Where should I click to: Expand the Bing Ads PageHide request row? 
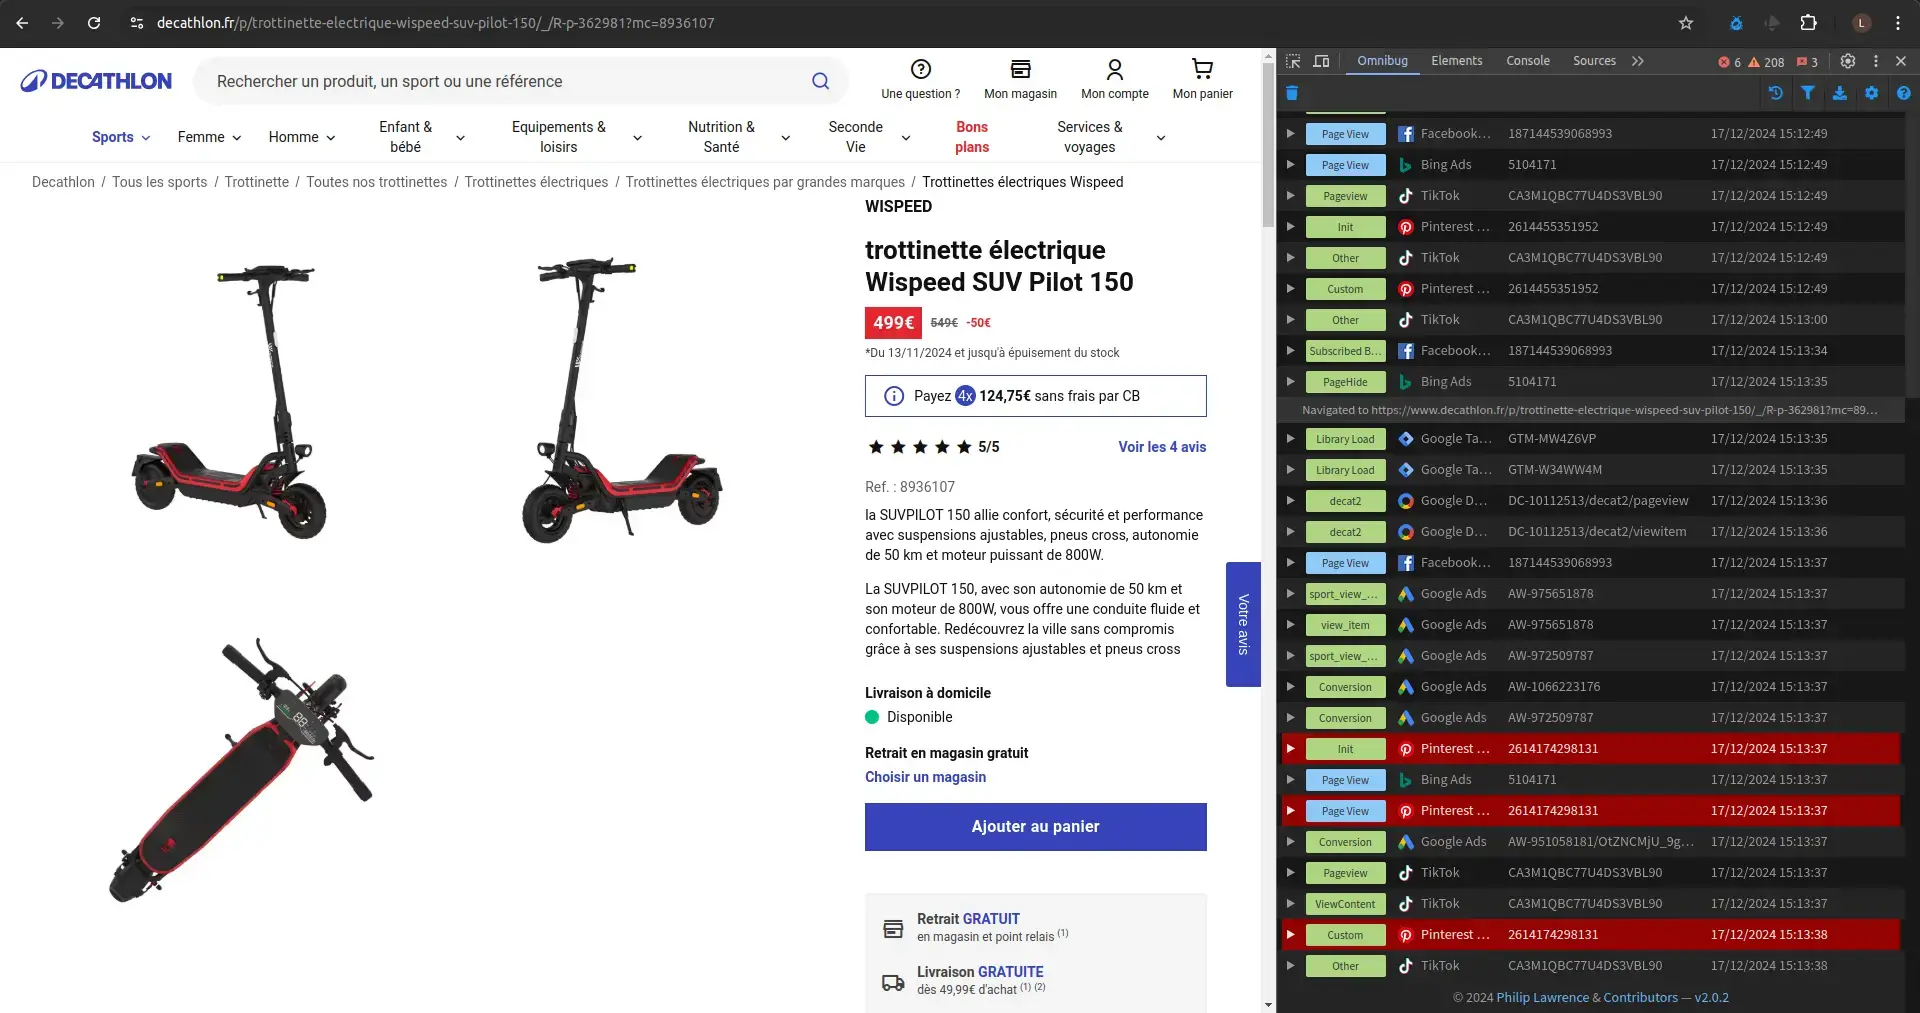1291,382
